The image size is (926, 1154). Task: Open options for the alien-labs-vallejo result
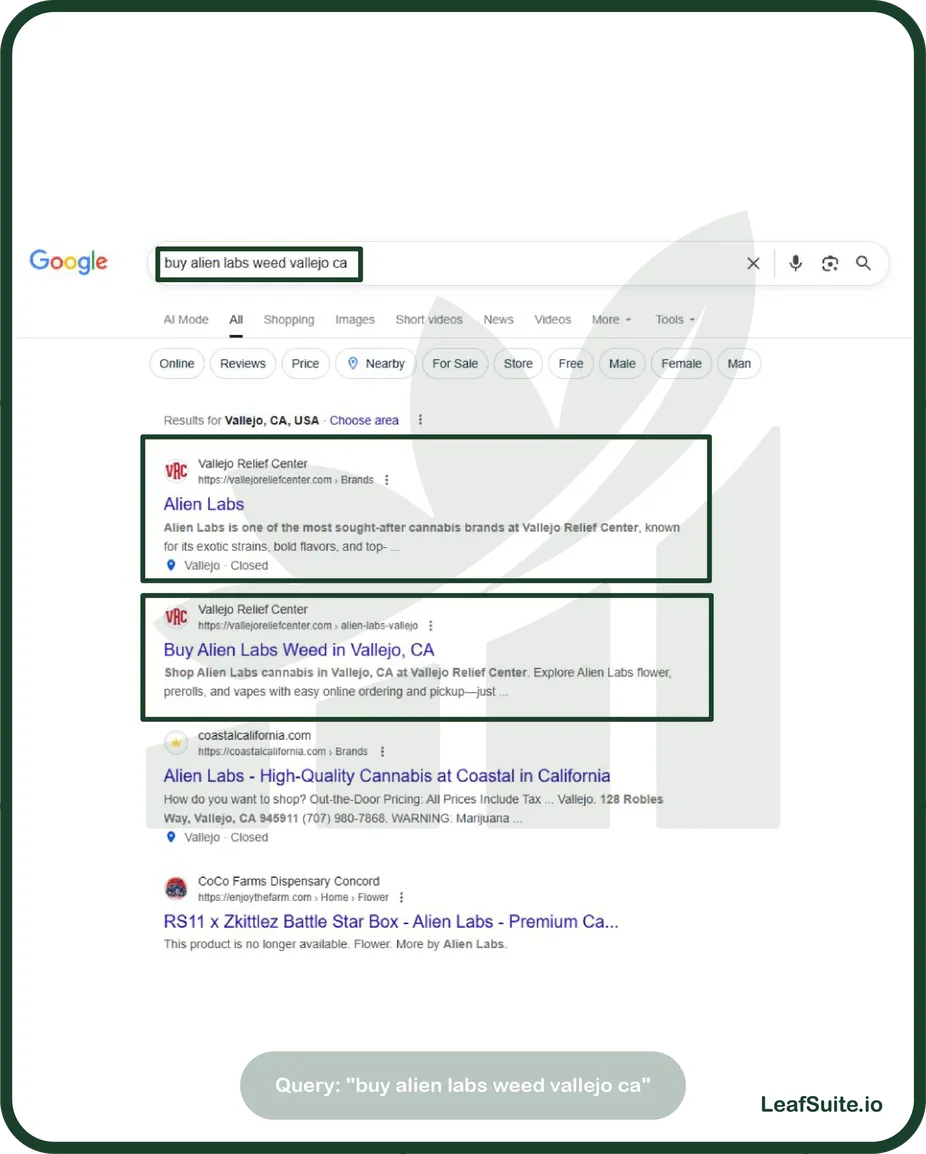coord(431,626)
